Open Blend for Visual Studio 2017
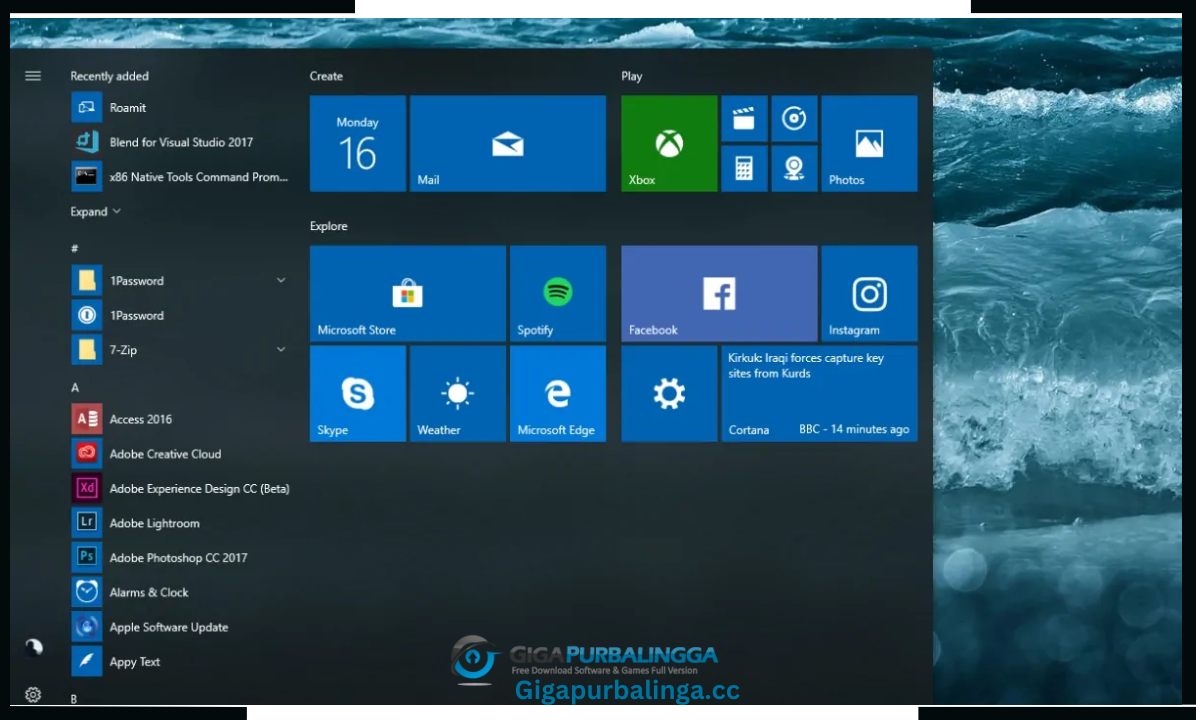 pyautogui.click(x=180, y=142)
